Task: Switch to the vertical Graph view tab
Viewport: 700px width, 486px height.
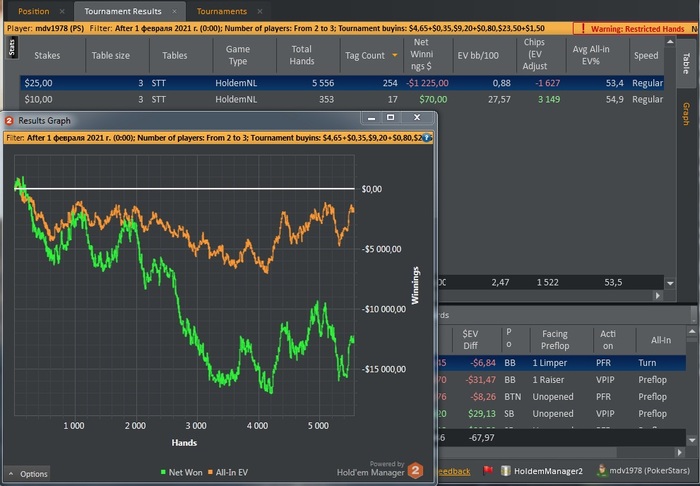Action: tap(686, 114)
